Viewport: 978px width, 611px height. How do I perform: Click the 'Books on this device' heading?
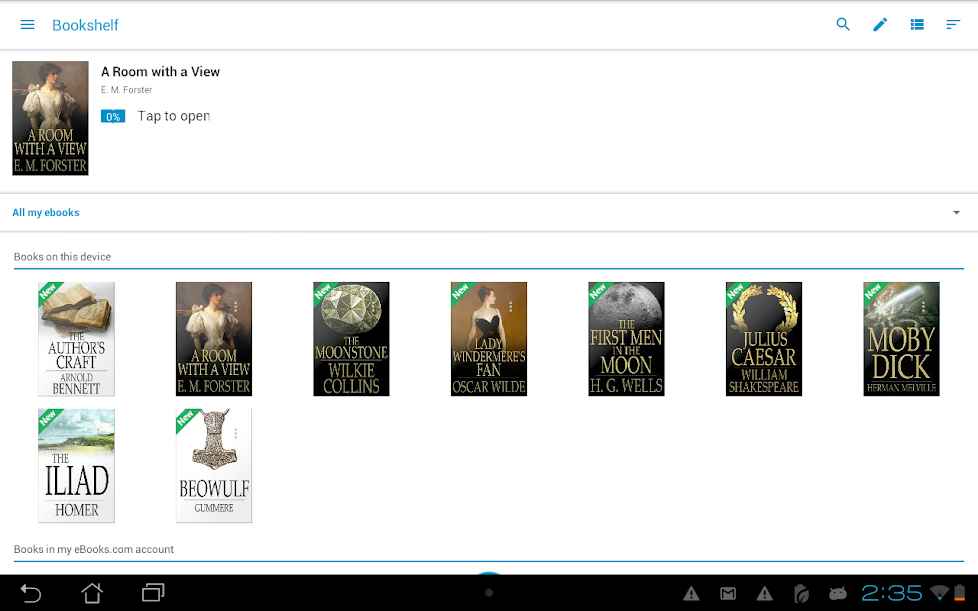coord(62,257)
